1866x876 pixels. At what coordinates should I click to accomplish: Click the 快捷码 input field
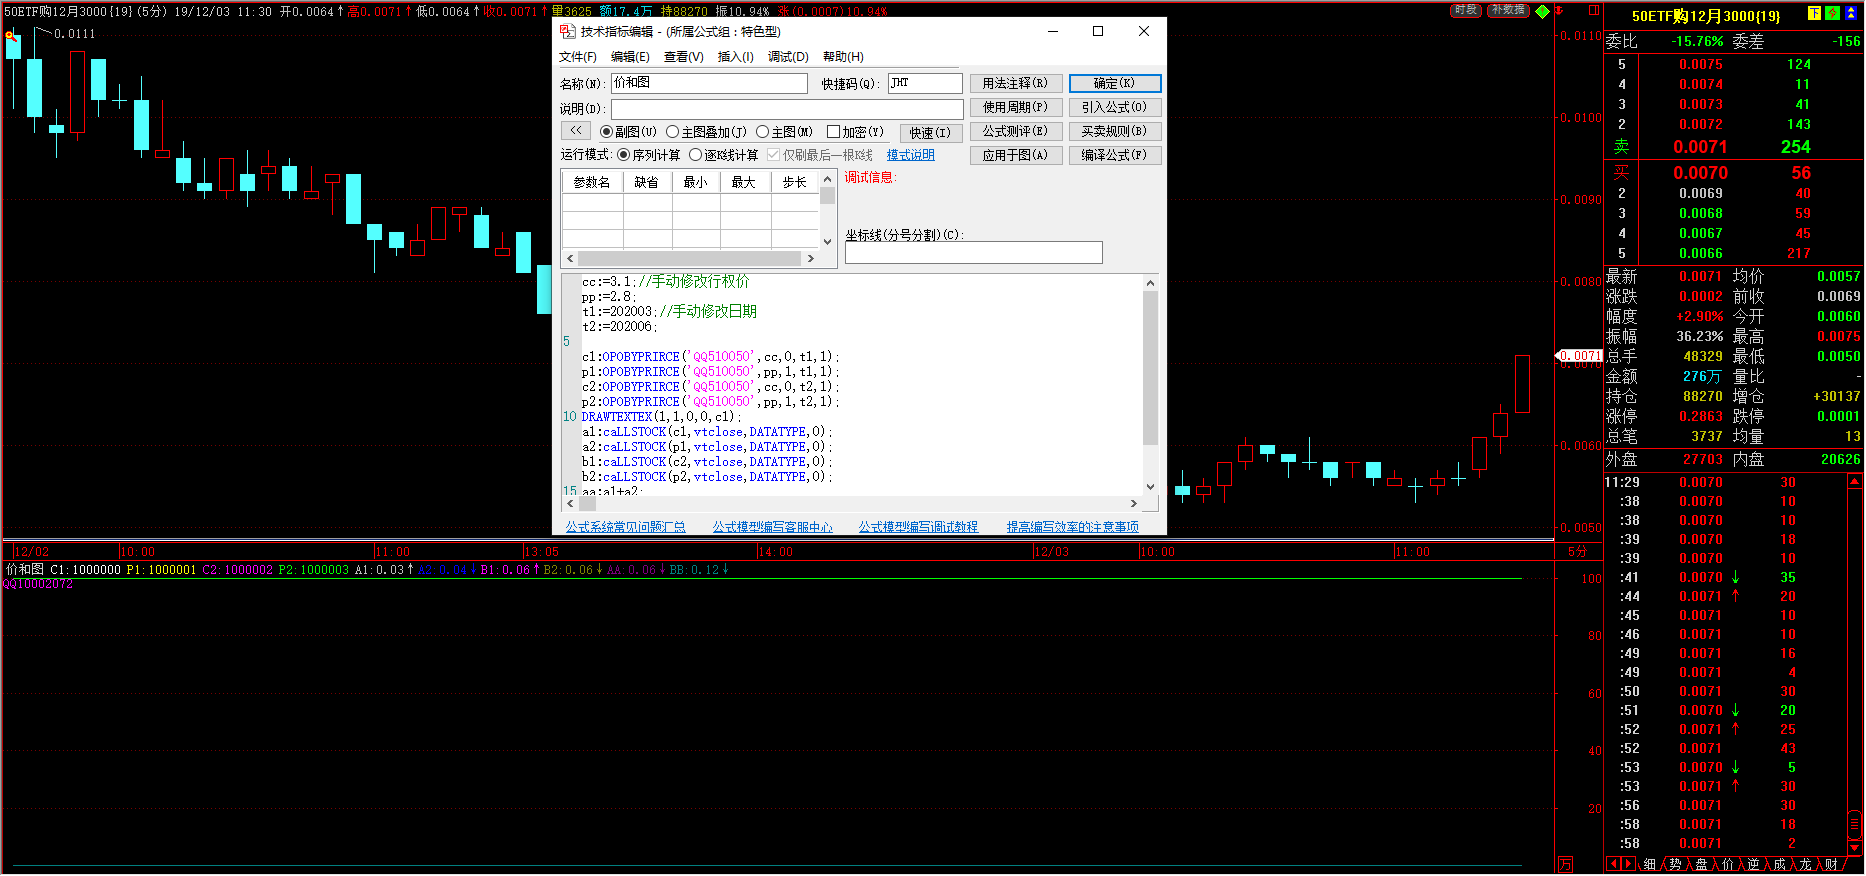(x=925, y=83)
